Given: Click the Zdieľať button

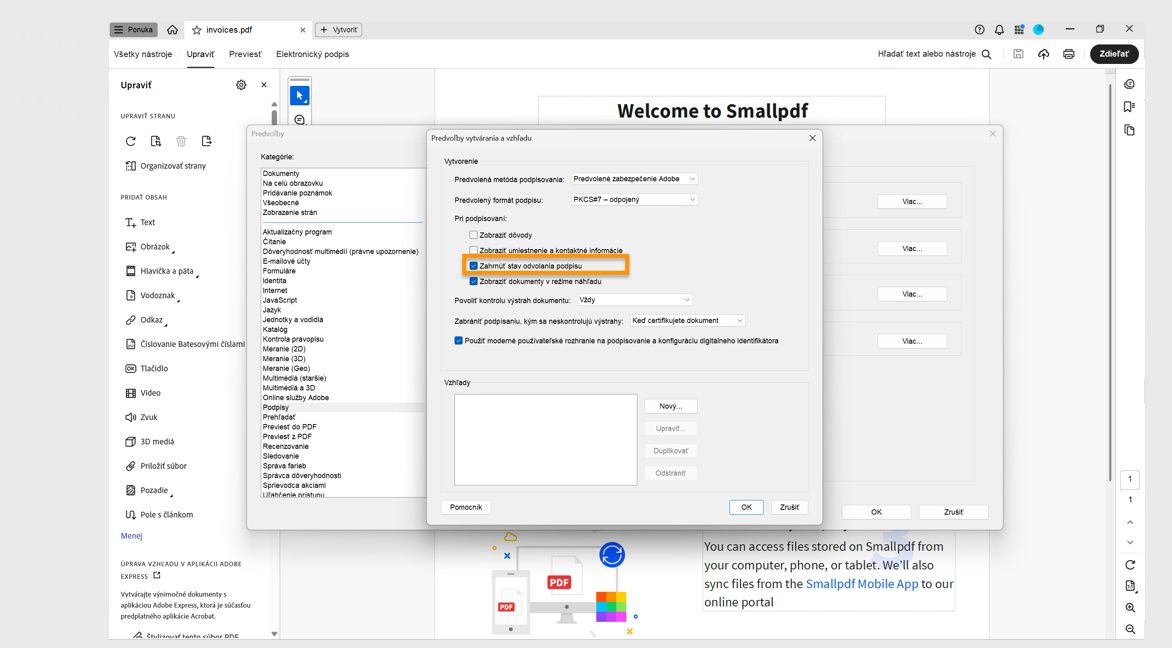Looking at the screenshot, I should [1114, 54].
